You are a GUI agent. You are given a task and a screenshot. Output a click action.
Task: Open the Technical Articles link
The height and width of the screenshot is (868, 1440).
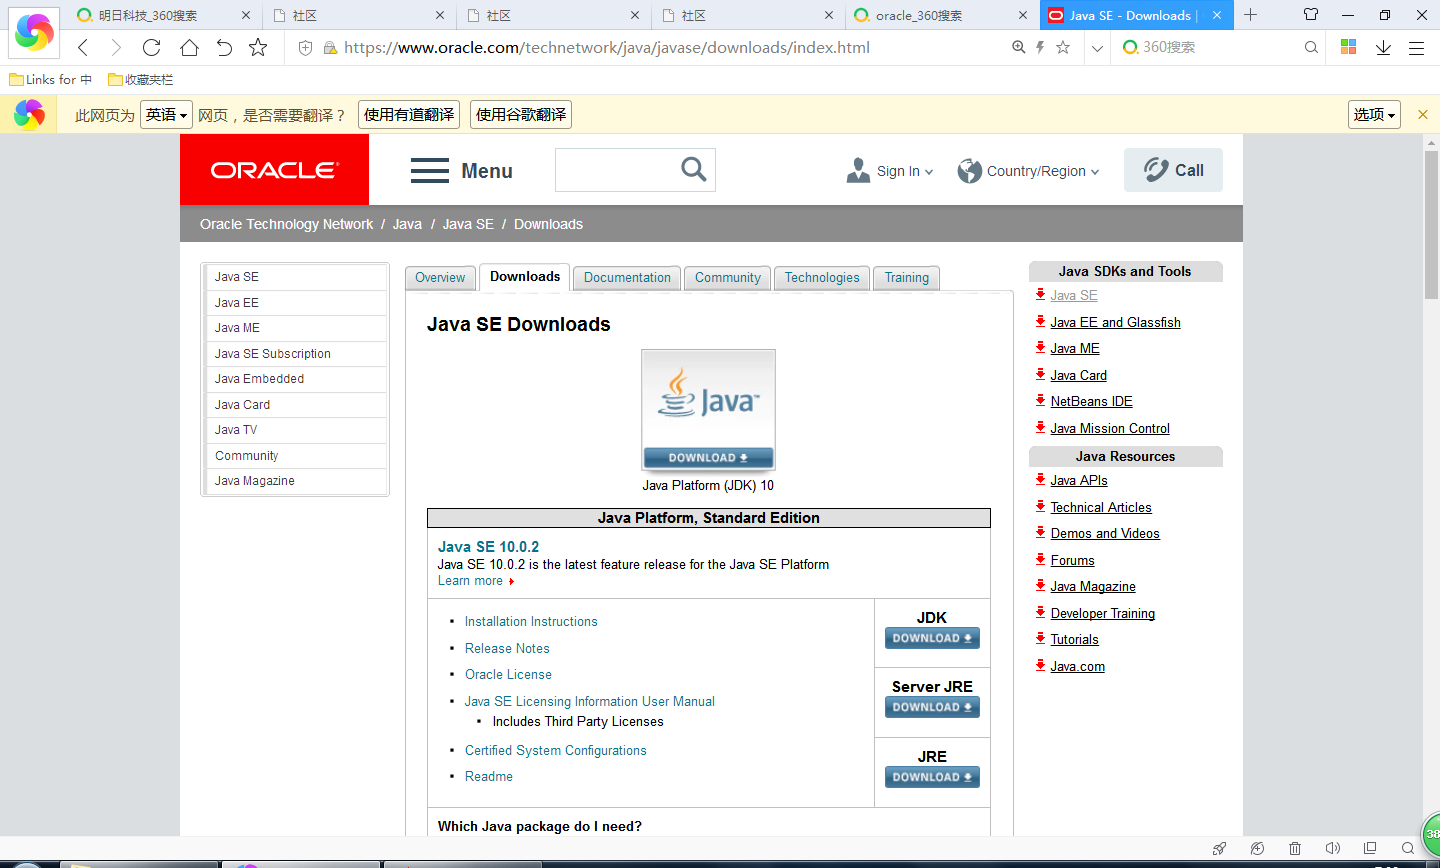(x=1101, y=507)
